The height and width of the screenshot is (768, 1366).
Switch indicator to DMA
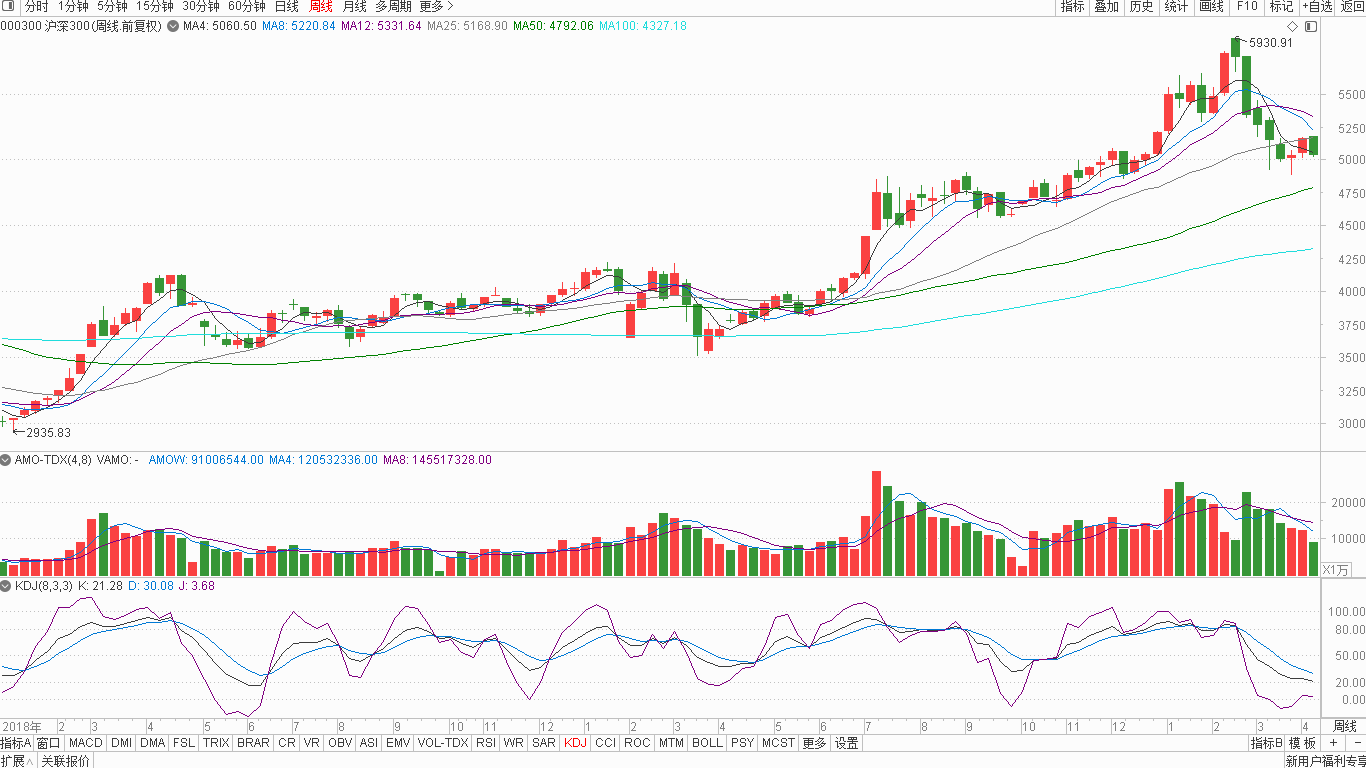coord(153,743)
